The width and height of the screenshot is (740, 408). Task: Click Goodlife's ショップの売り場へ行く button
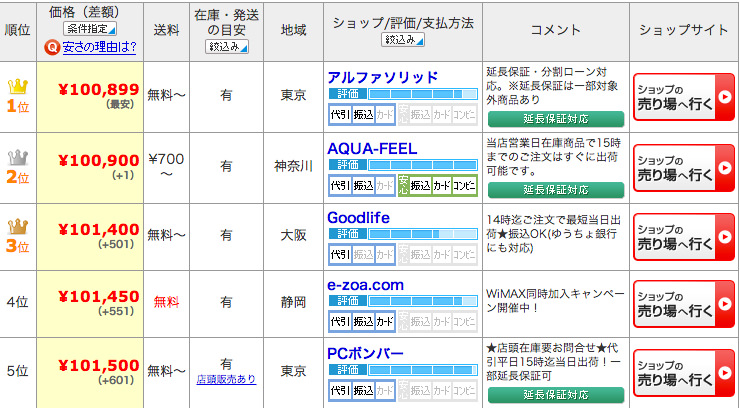click(x=683, y=237)
